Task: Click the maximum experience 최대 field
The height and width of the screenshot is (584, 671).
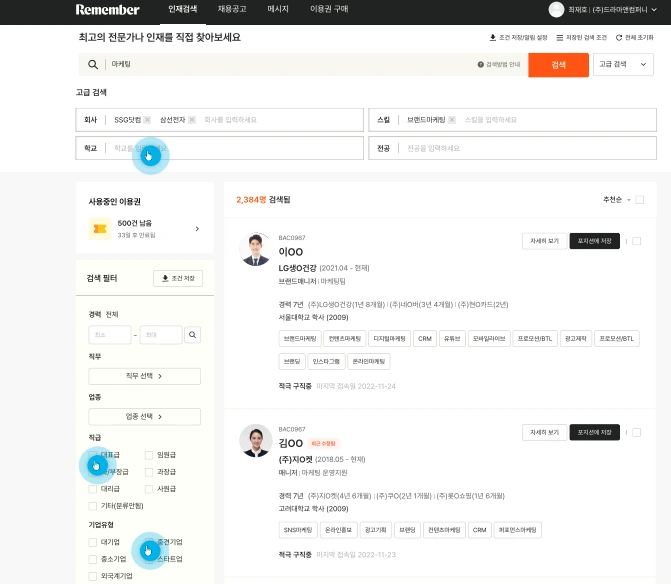Action: coord(161,335)
